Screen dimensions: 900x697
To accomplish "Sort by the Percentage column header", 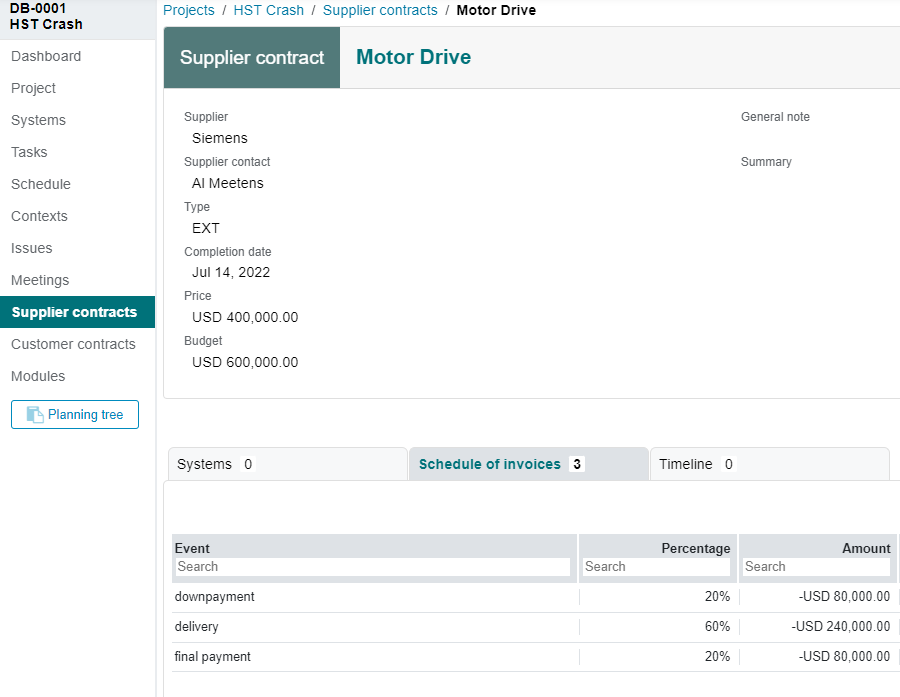I will coord(696,548).
